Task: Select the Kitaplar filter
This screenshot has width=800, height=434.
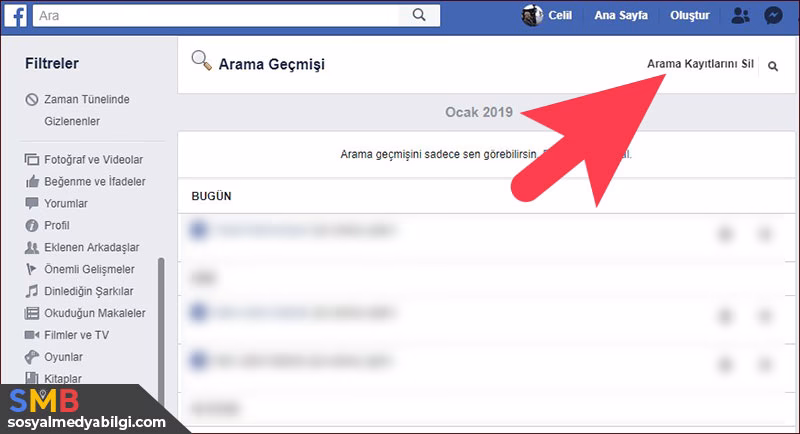Action: point(63,378)
